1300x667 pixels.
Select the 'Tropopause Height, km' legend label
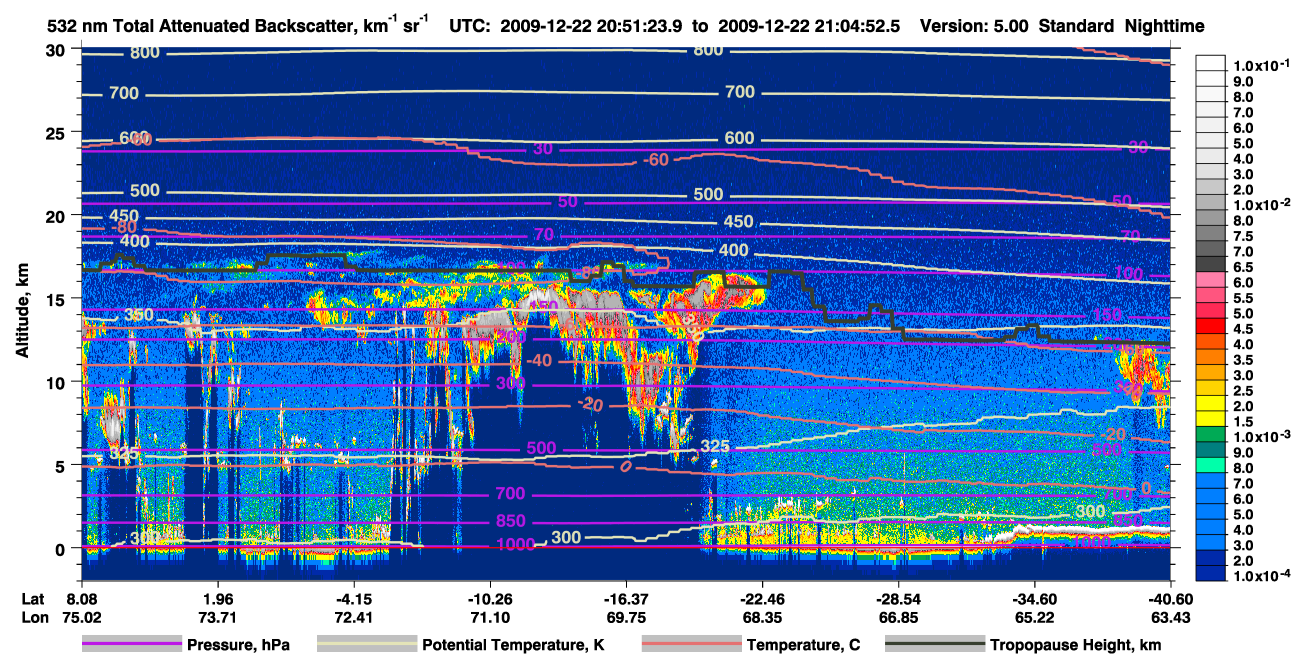point(1076,645)
